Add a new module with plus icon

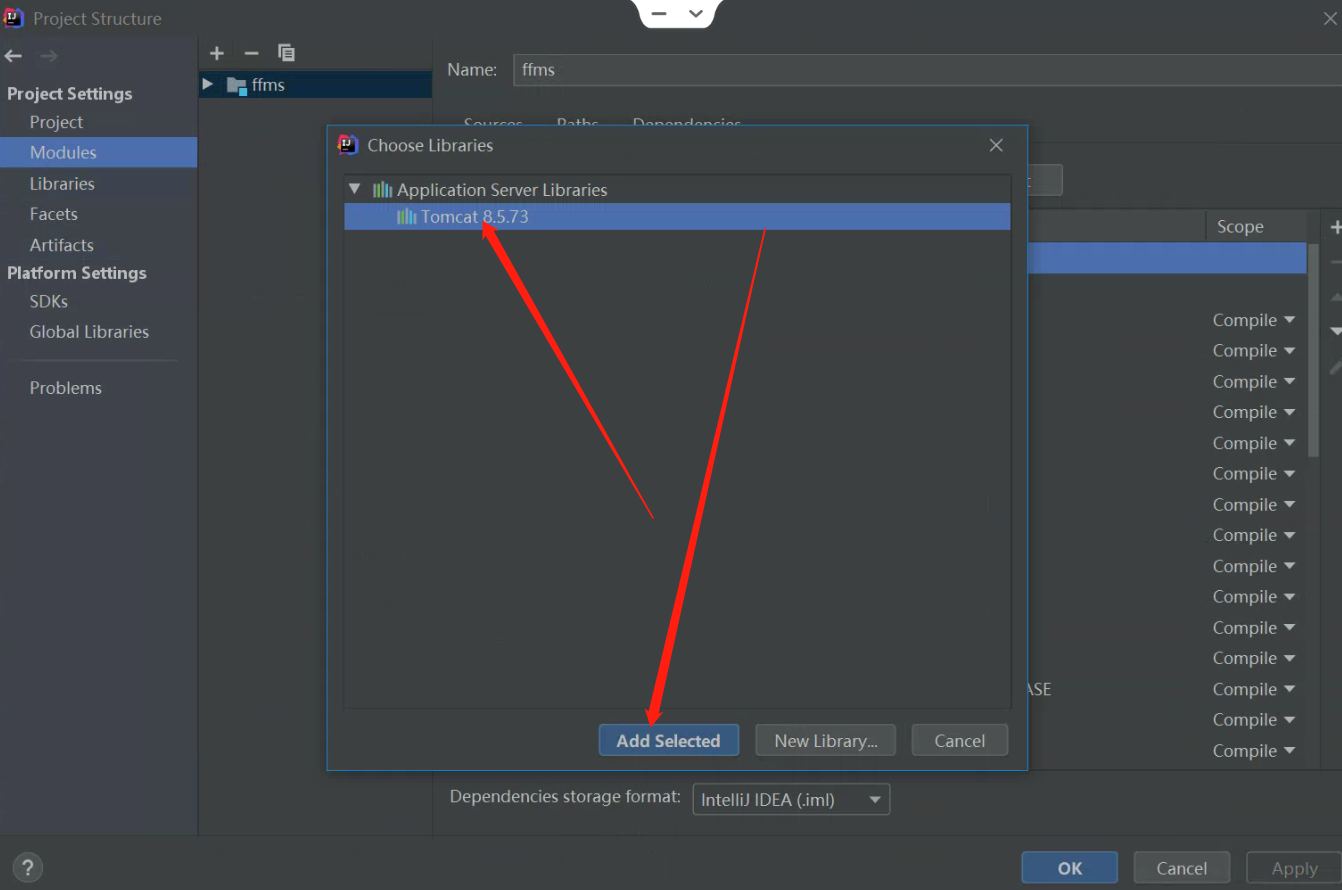coord(216,53)
